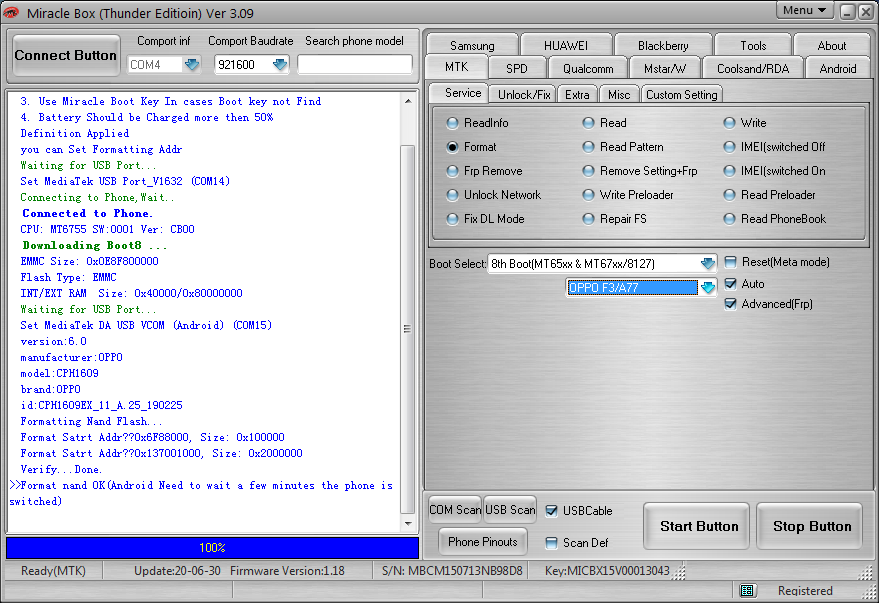Switch to the MTK tab

tap(456, 67)
